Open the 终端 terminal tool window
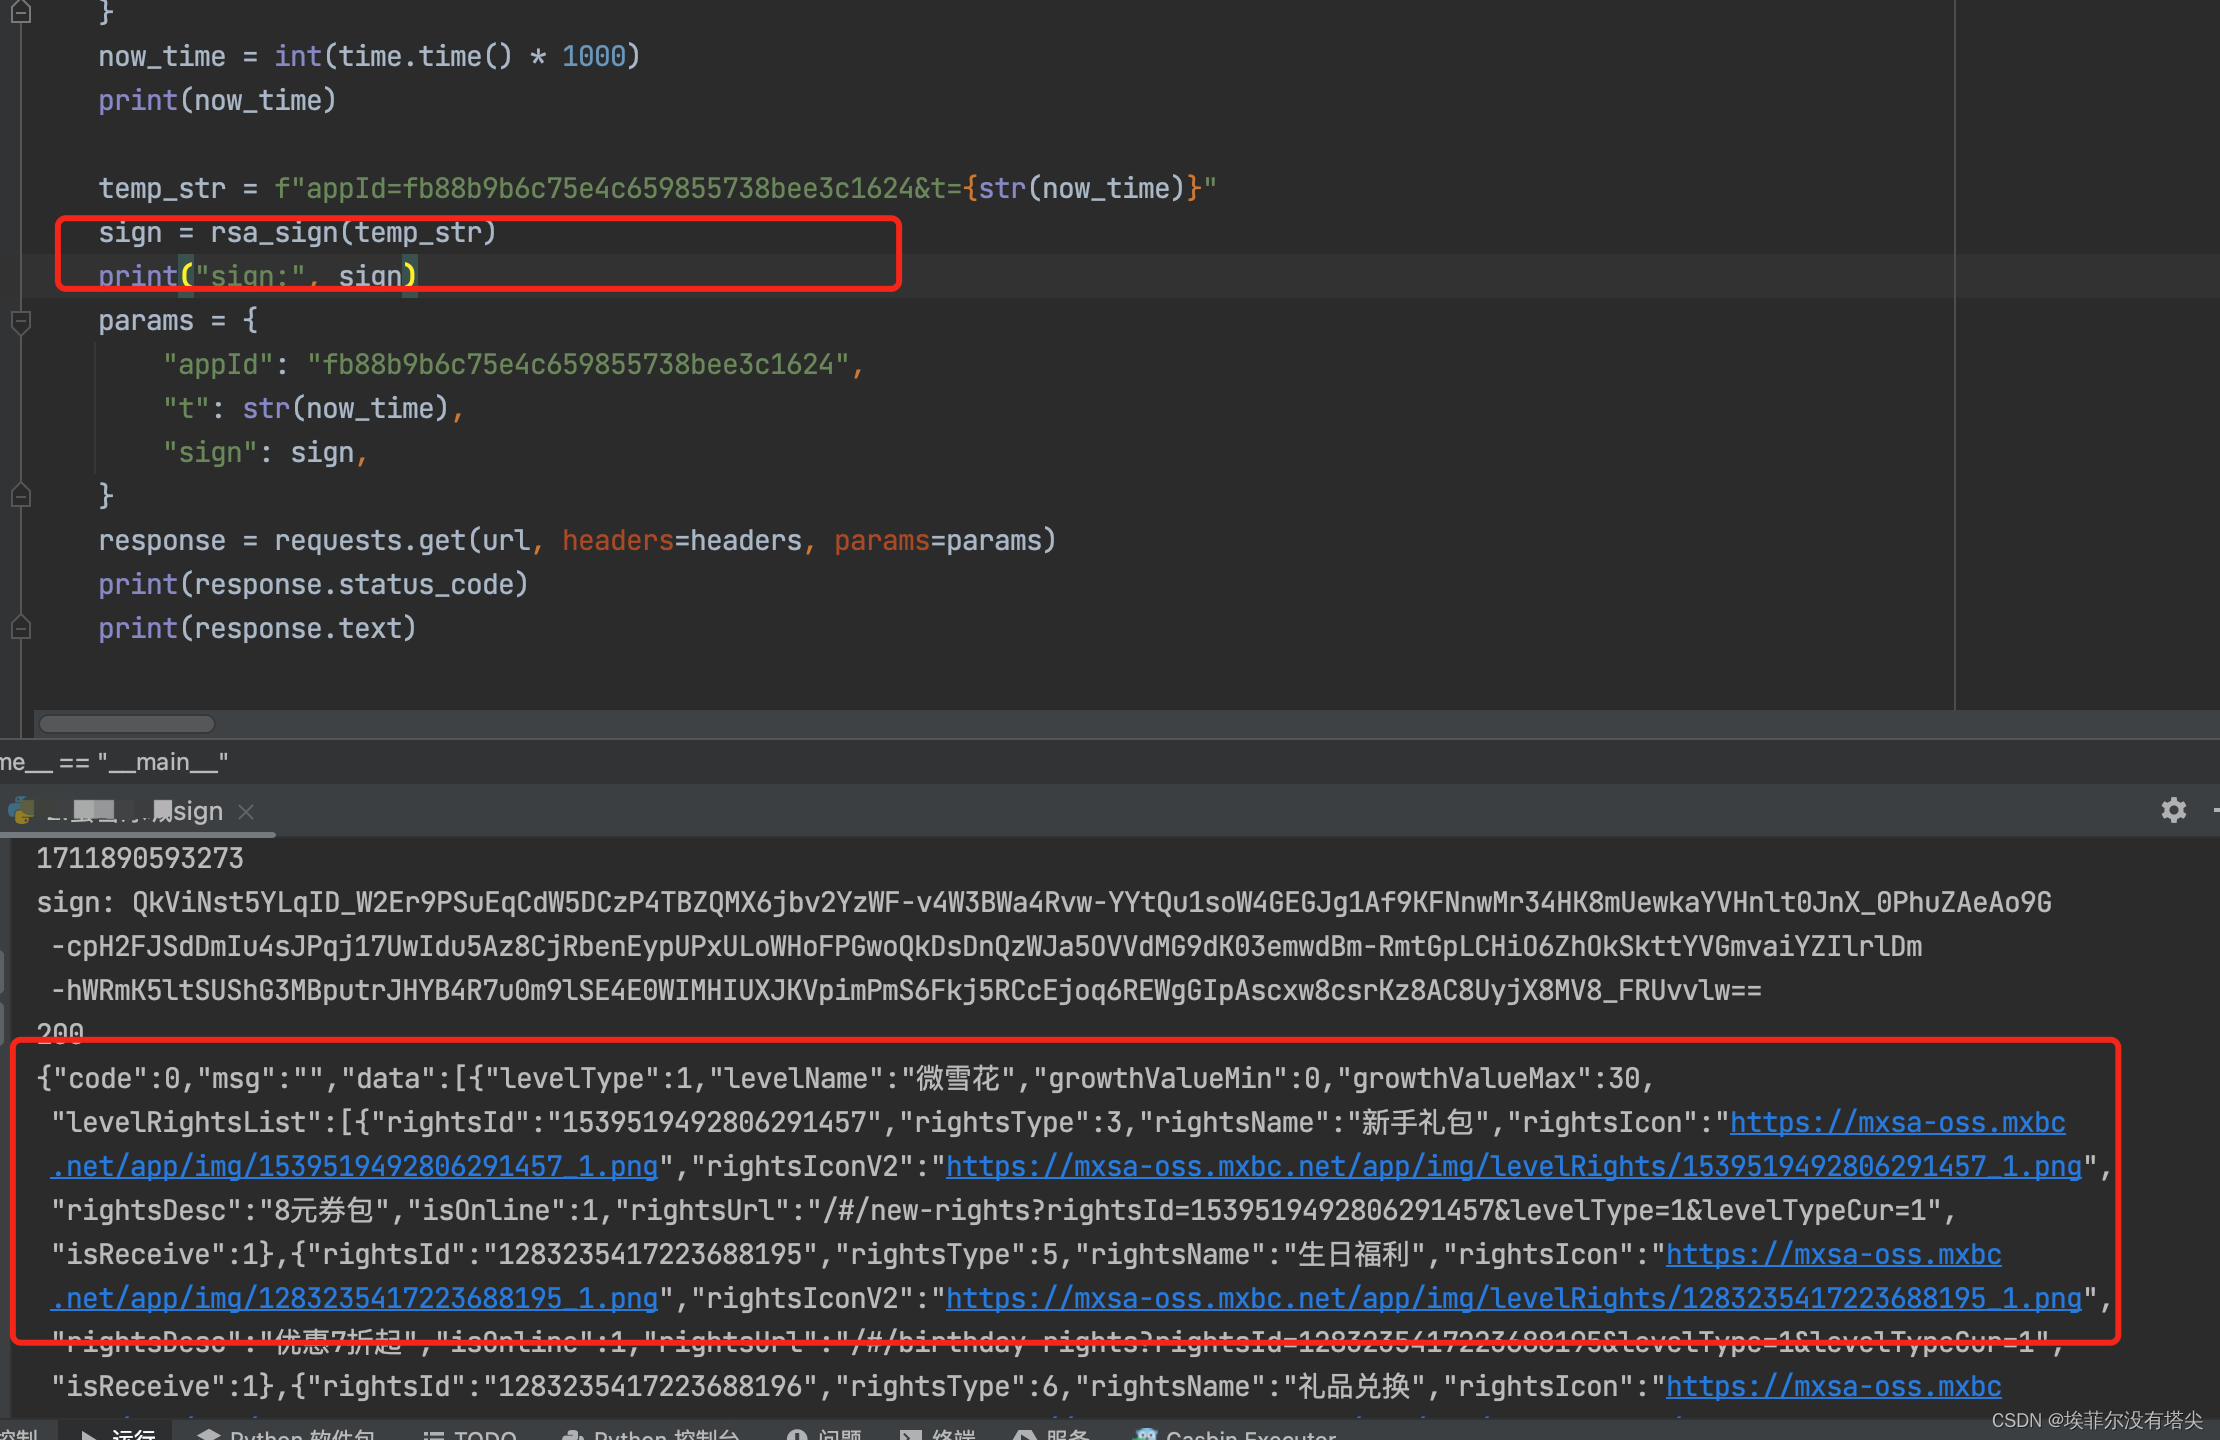Viewport: 2220px width, 1440px height. click(x=938, y=1432)
